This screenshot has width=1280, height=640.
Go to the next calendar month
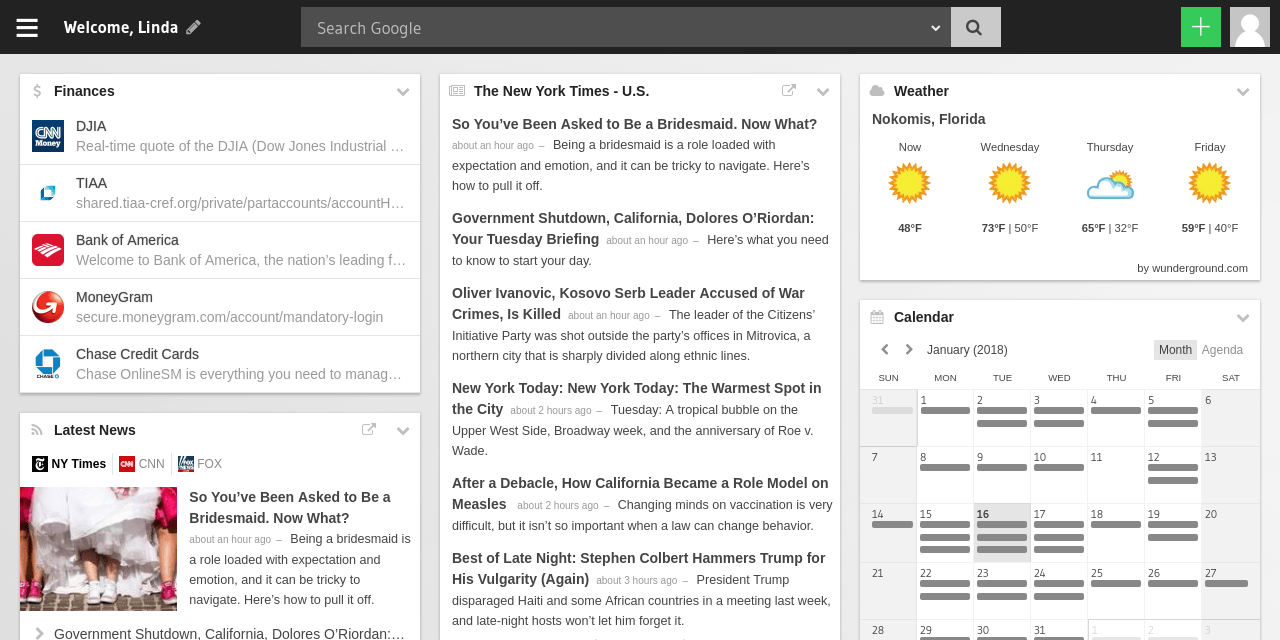point(909,350)
